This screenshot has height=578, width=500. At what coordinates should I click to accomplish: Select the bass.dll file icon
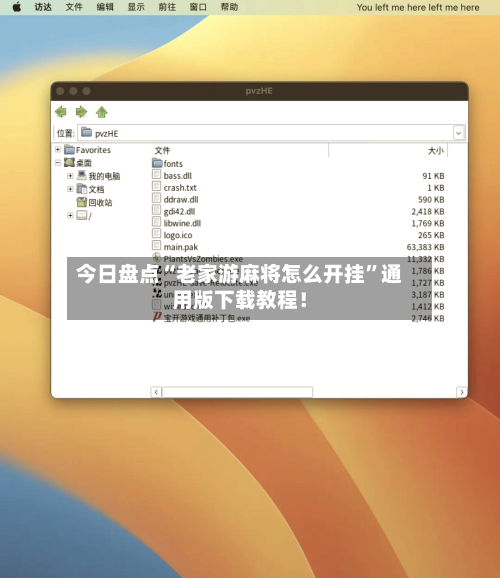coord(156,175)
